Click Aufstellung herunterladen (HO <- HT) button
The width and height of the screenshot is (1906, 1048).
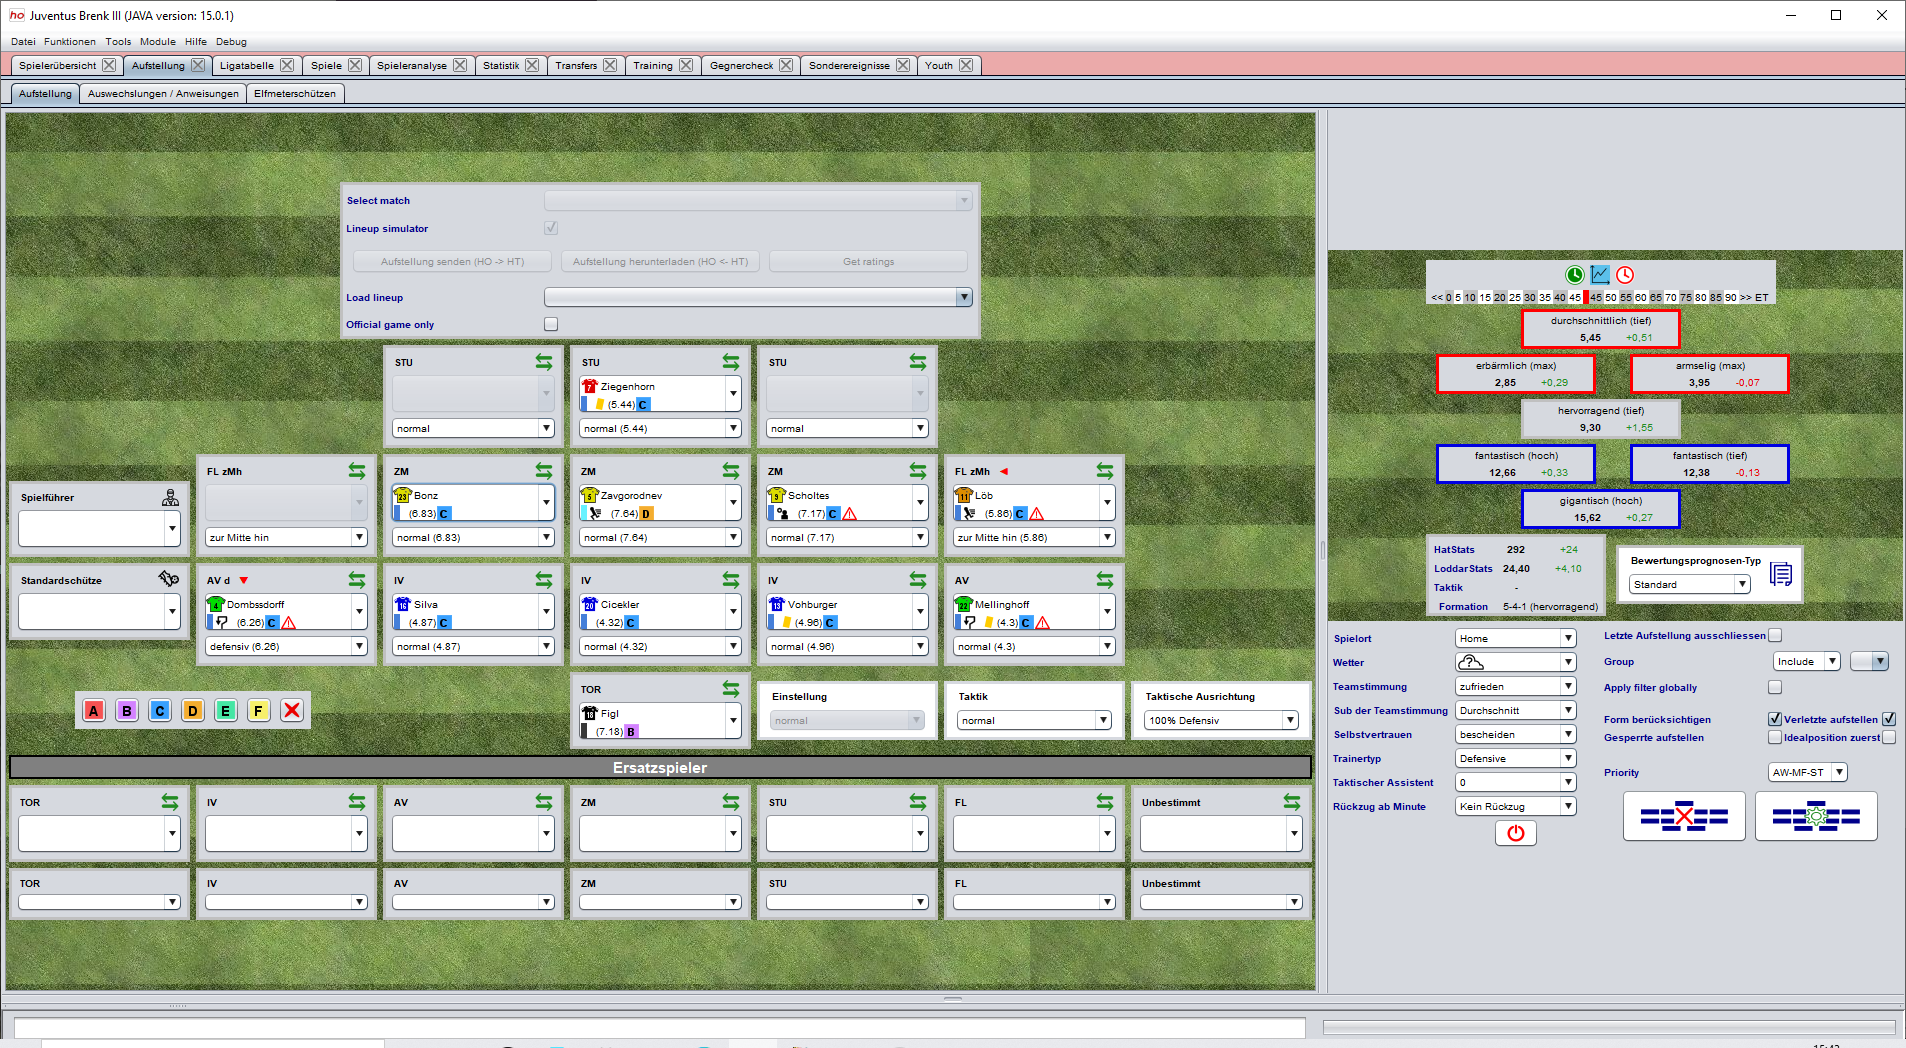pos(660,261)
